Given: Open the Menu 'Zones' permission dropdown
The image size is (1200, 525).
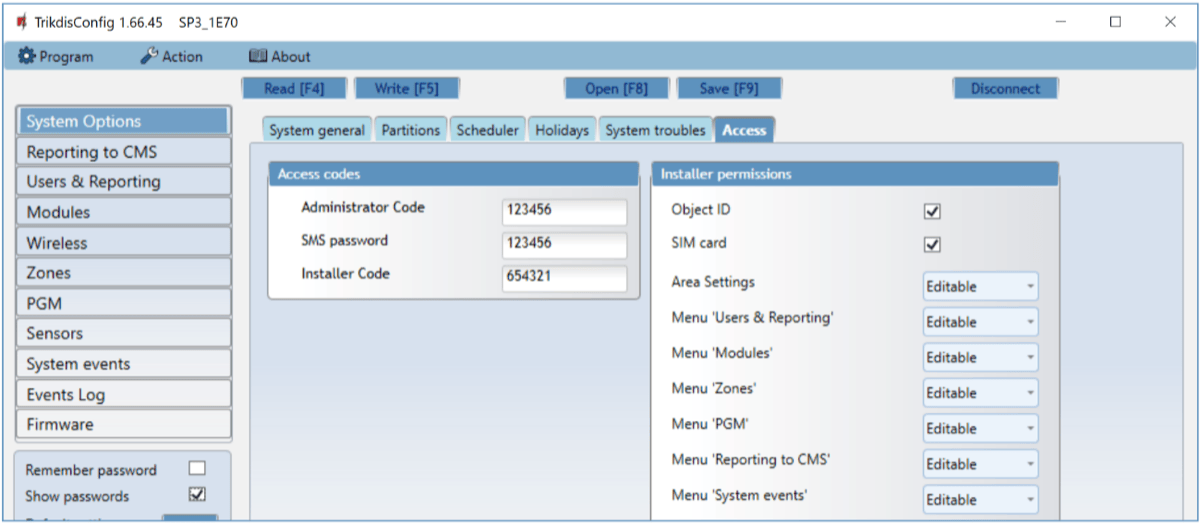Looking at the screenshot, I should 979,393.
